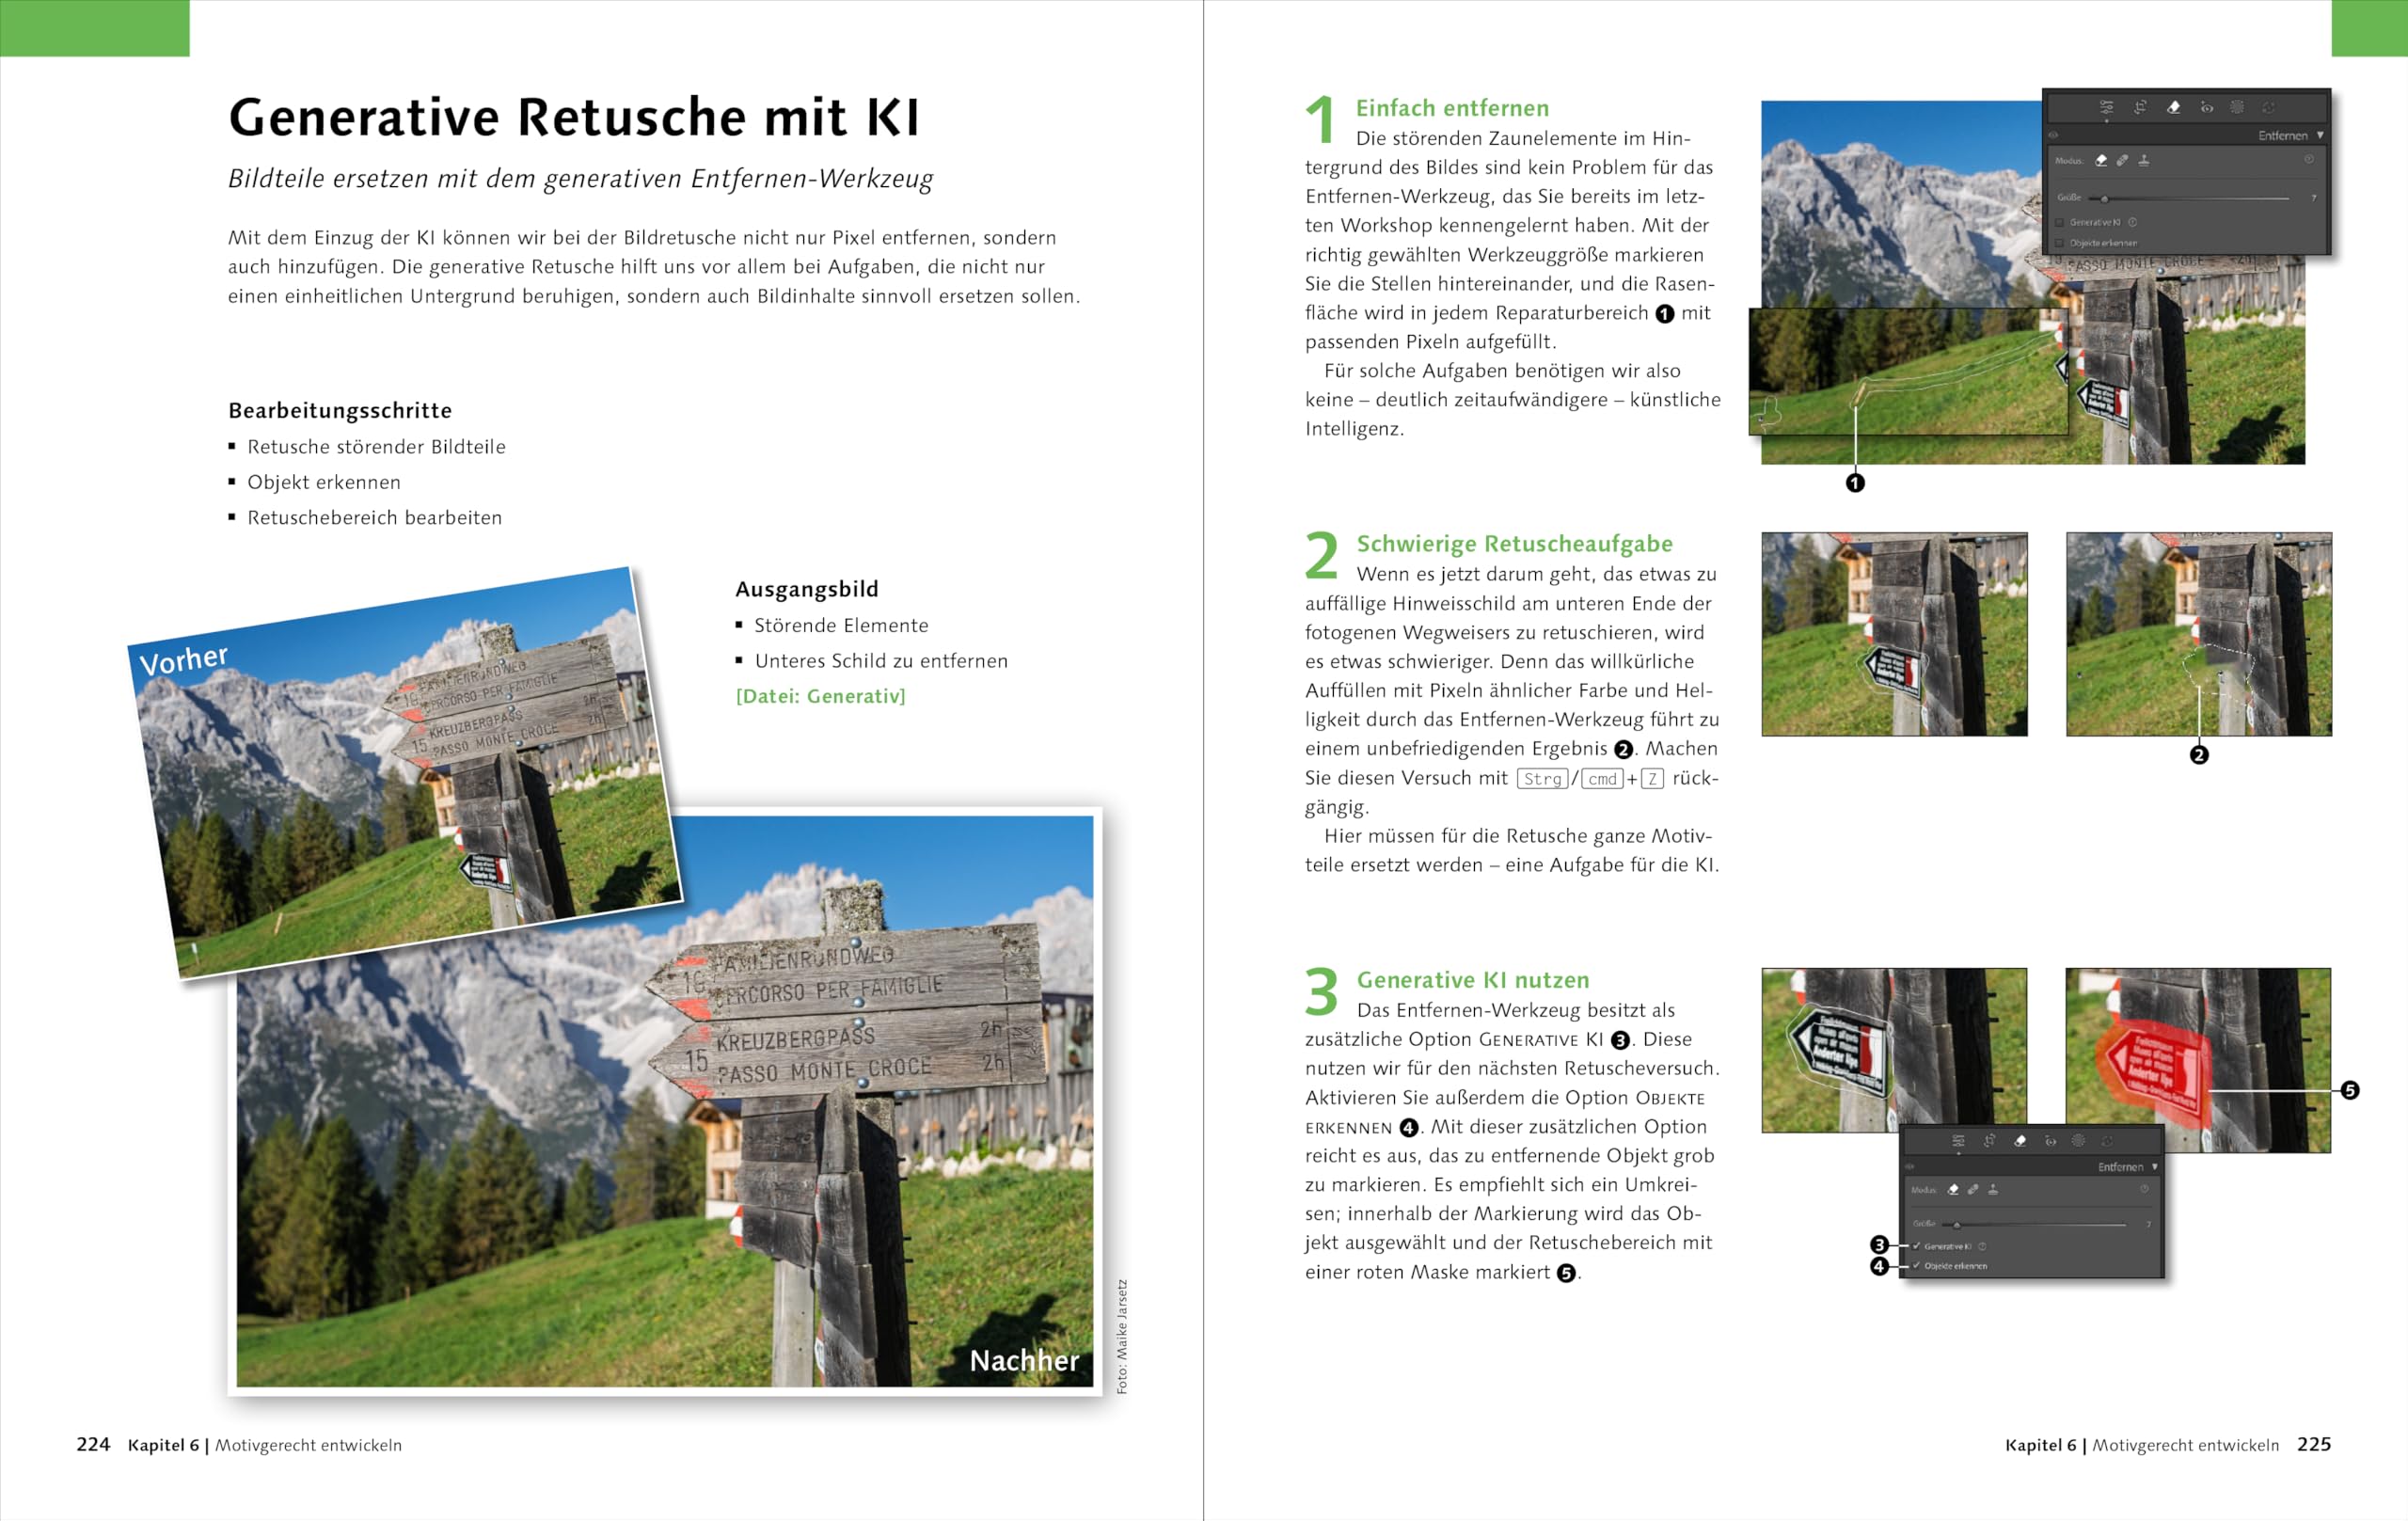
Task: Choose the bandage Heal mode in step 1 Modus row
Action: 2123,161
